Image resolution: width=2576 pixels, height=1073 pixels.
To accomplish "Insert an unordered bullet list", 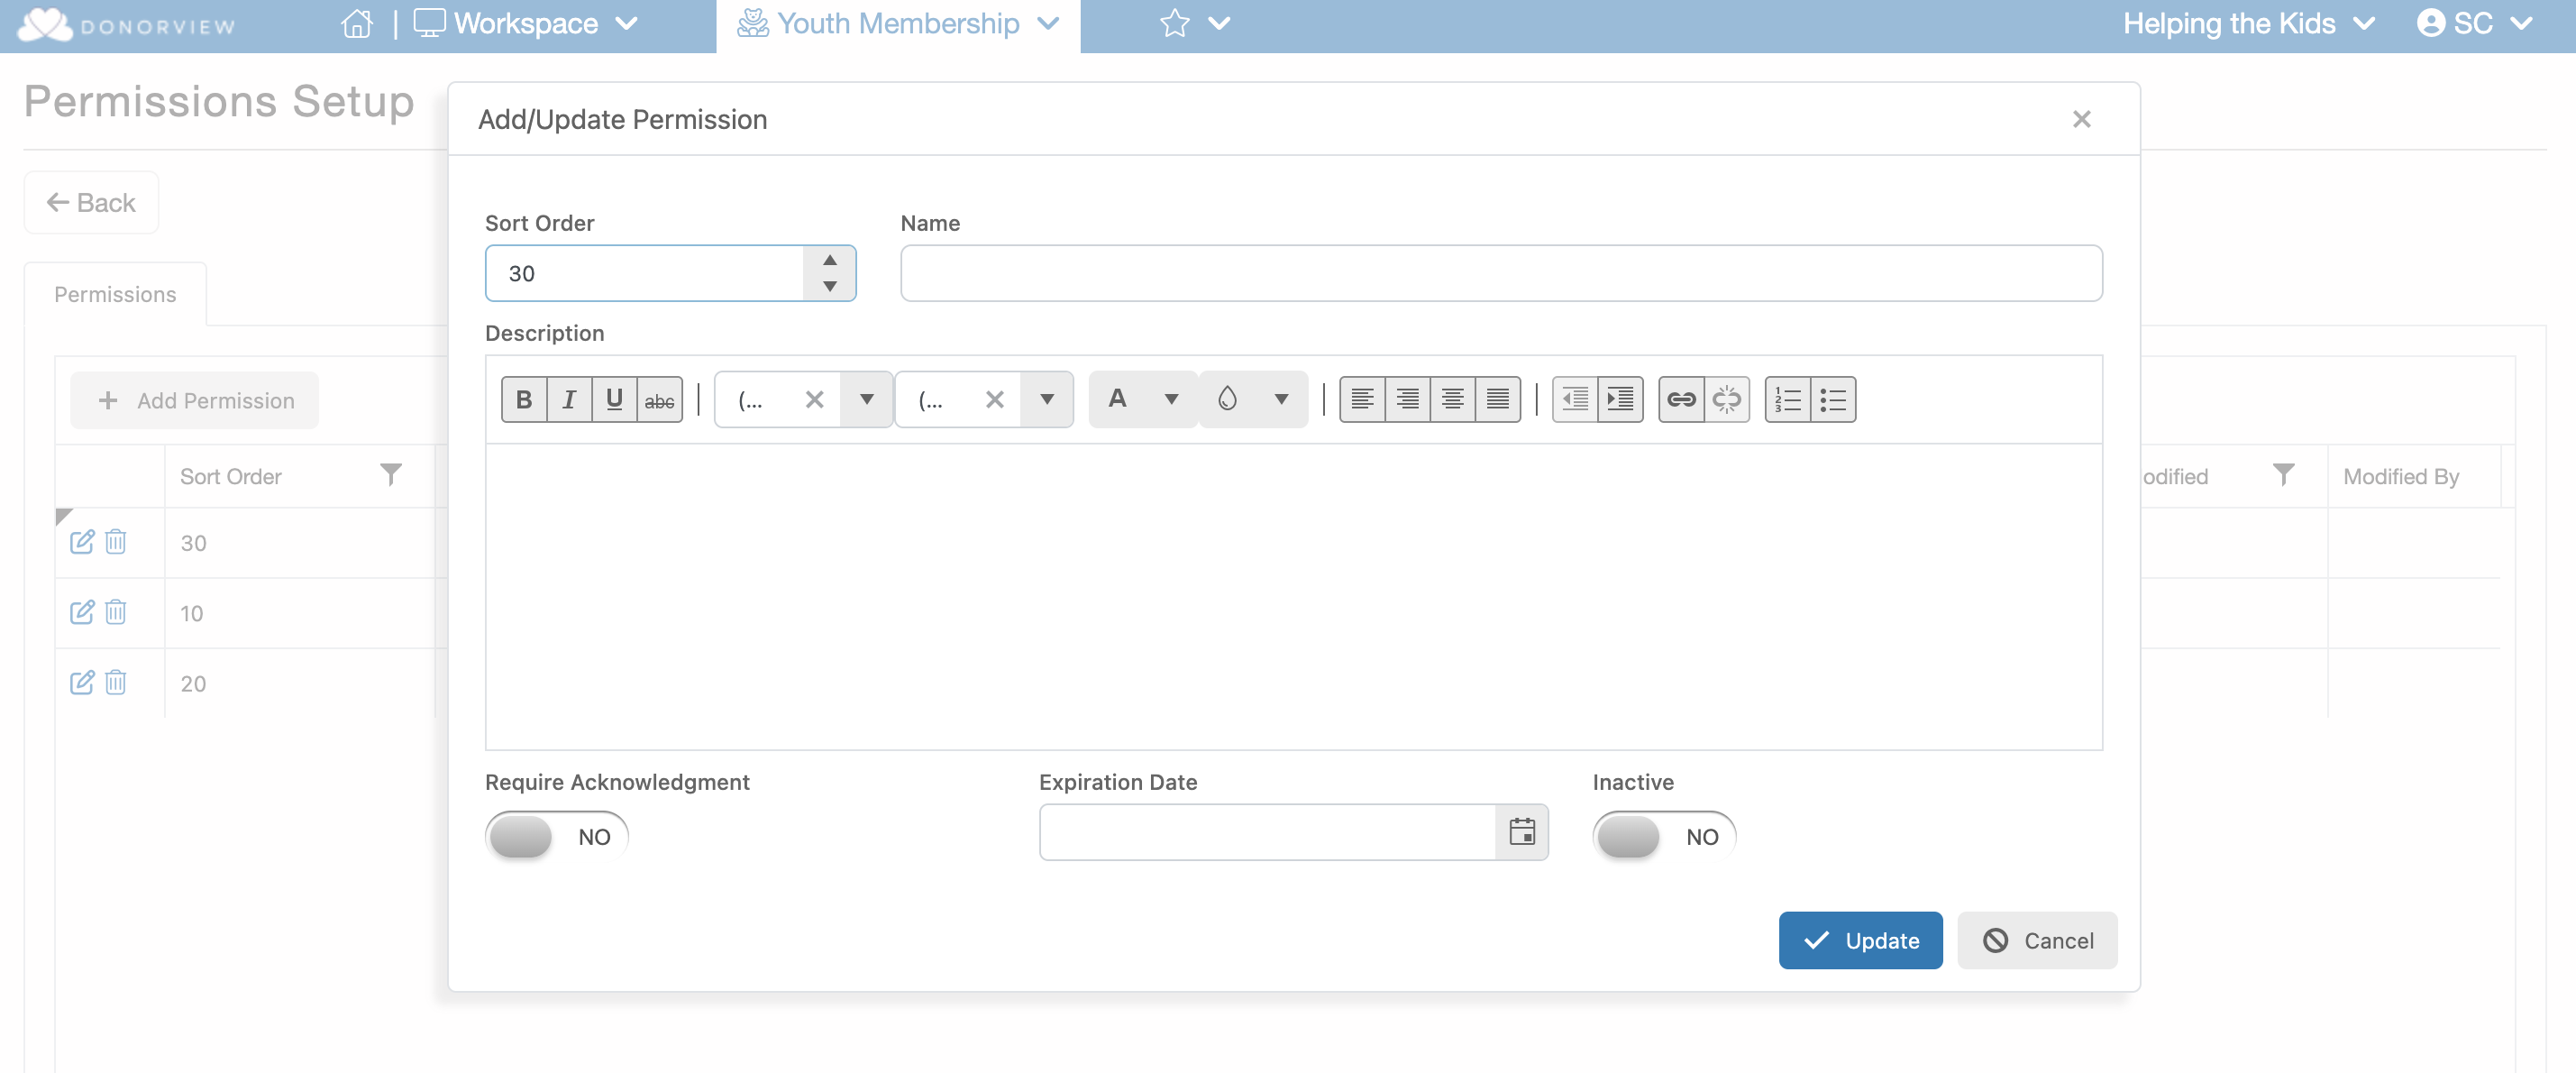I will click(1833, 400).
